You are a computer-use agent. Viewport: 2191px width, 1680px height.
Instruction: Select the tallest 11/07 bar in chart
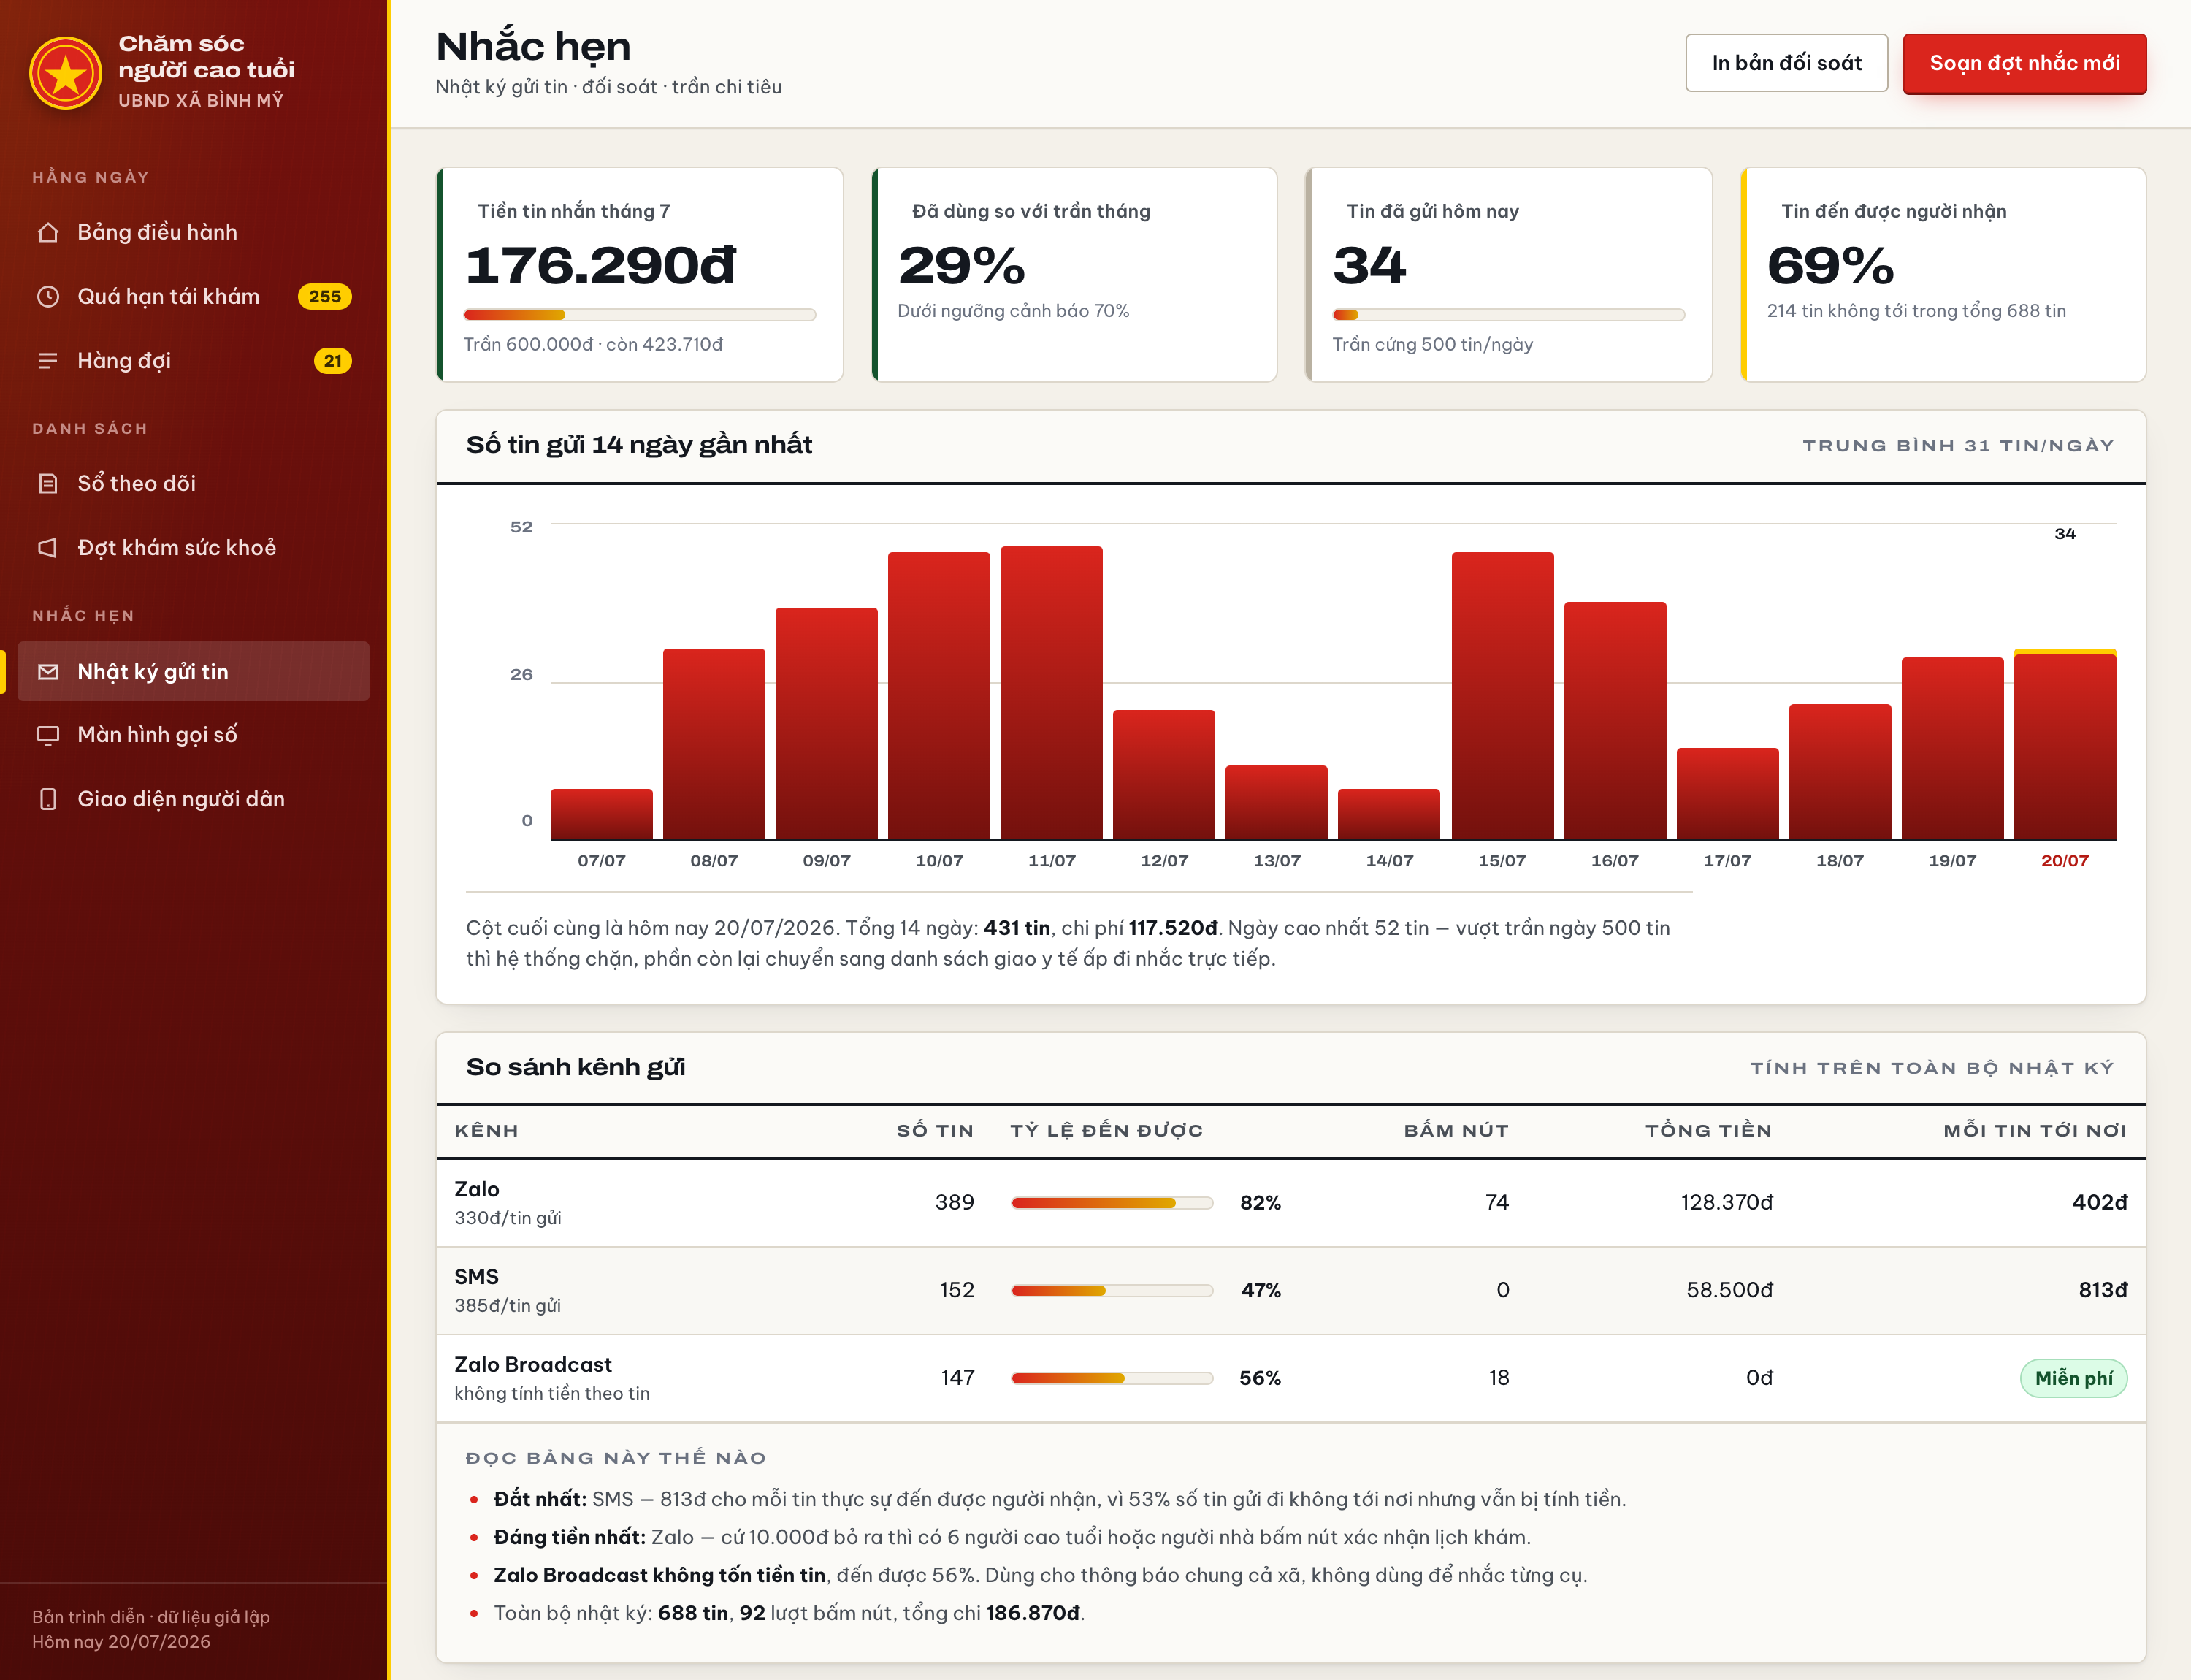coord(1051,693)
